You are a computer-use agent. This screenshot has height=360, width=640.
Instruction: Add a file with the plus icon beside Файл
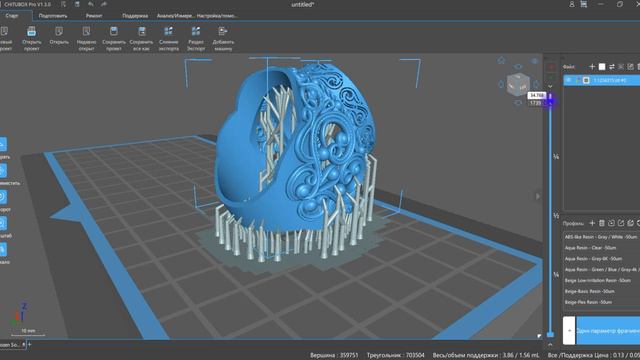pyautogui.click(x=592, y=67)
